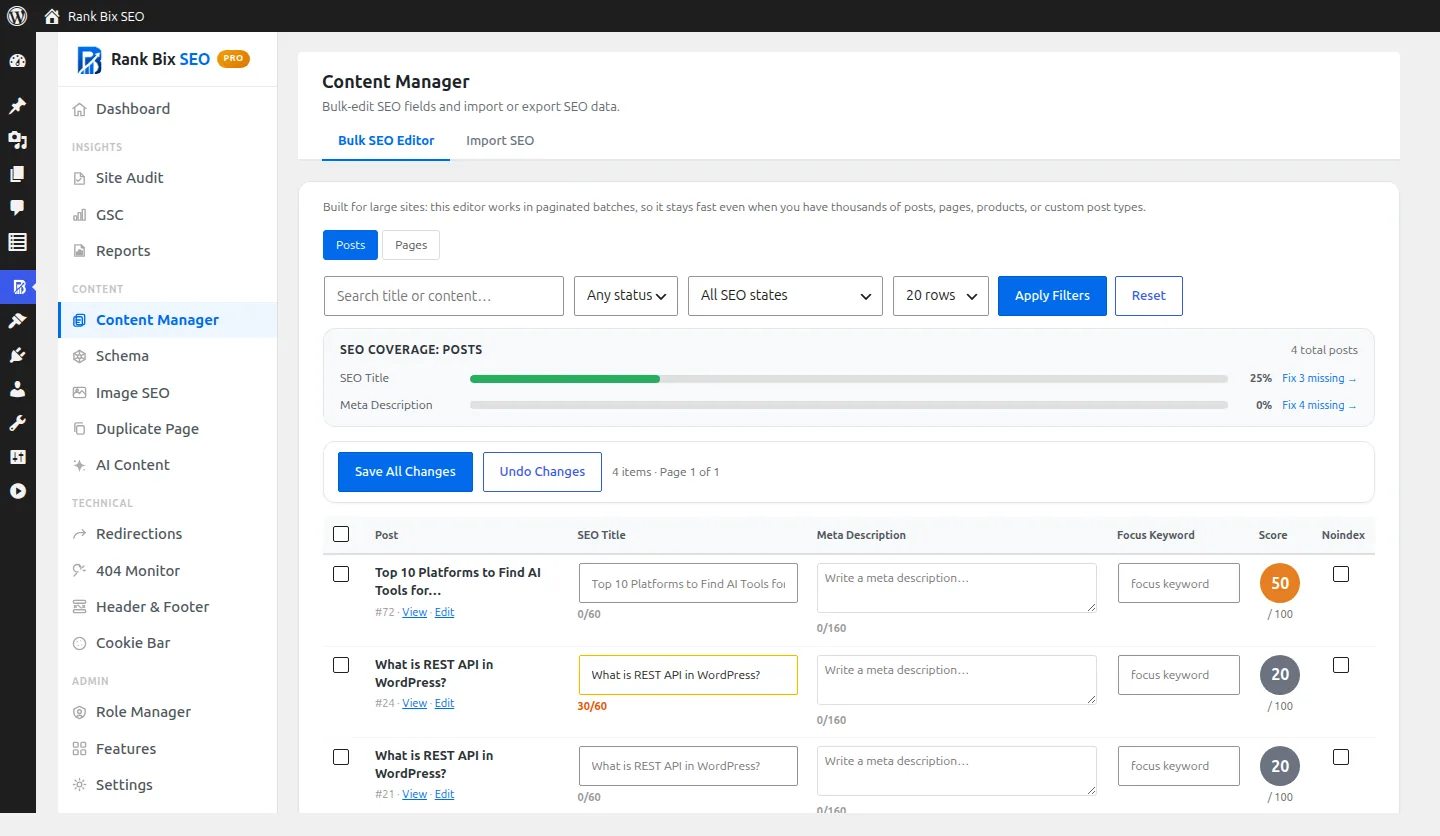The height and width of the screenshot is (836, 1440).
Task: Click the meta description box for post #72
Action: (x=957, y=588)
